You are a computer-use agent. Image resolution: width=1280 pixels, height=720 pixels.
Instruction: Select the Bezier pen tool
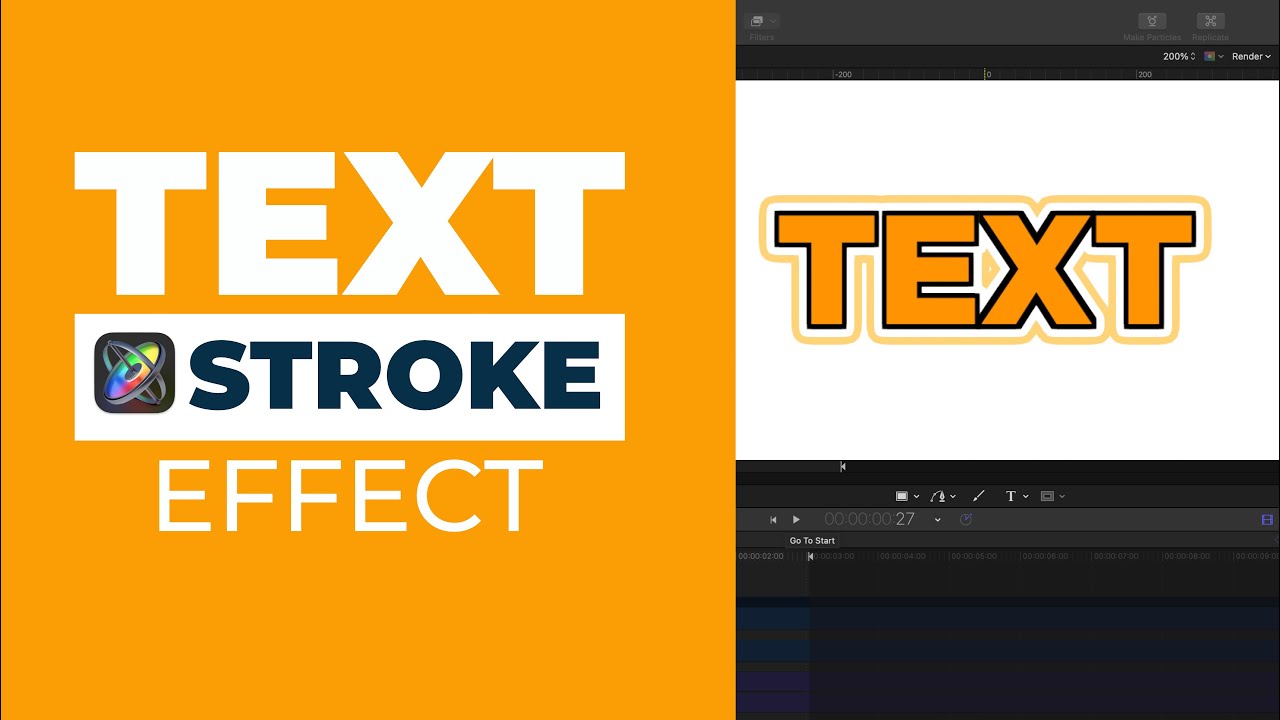click(x=937, y=496)
